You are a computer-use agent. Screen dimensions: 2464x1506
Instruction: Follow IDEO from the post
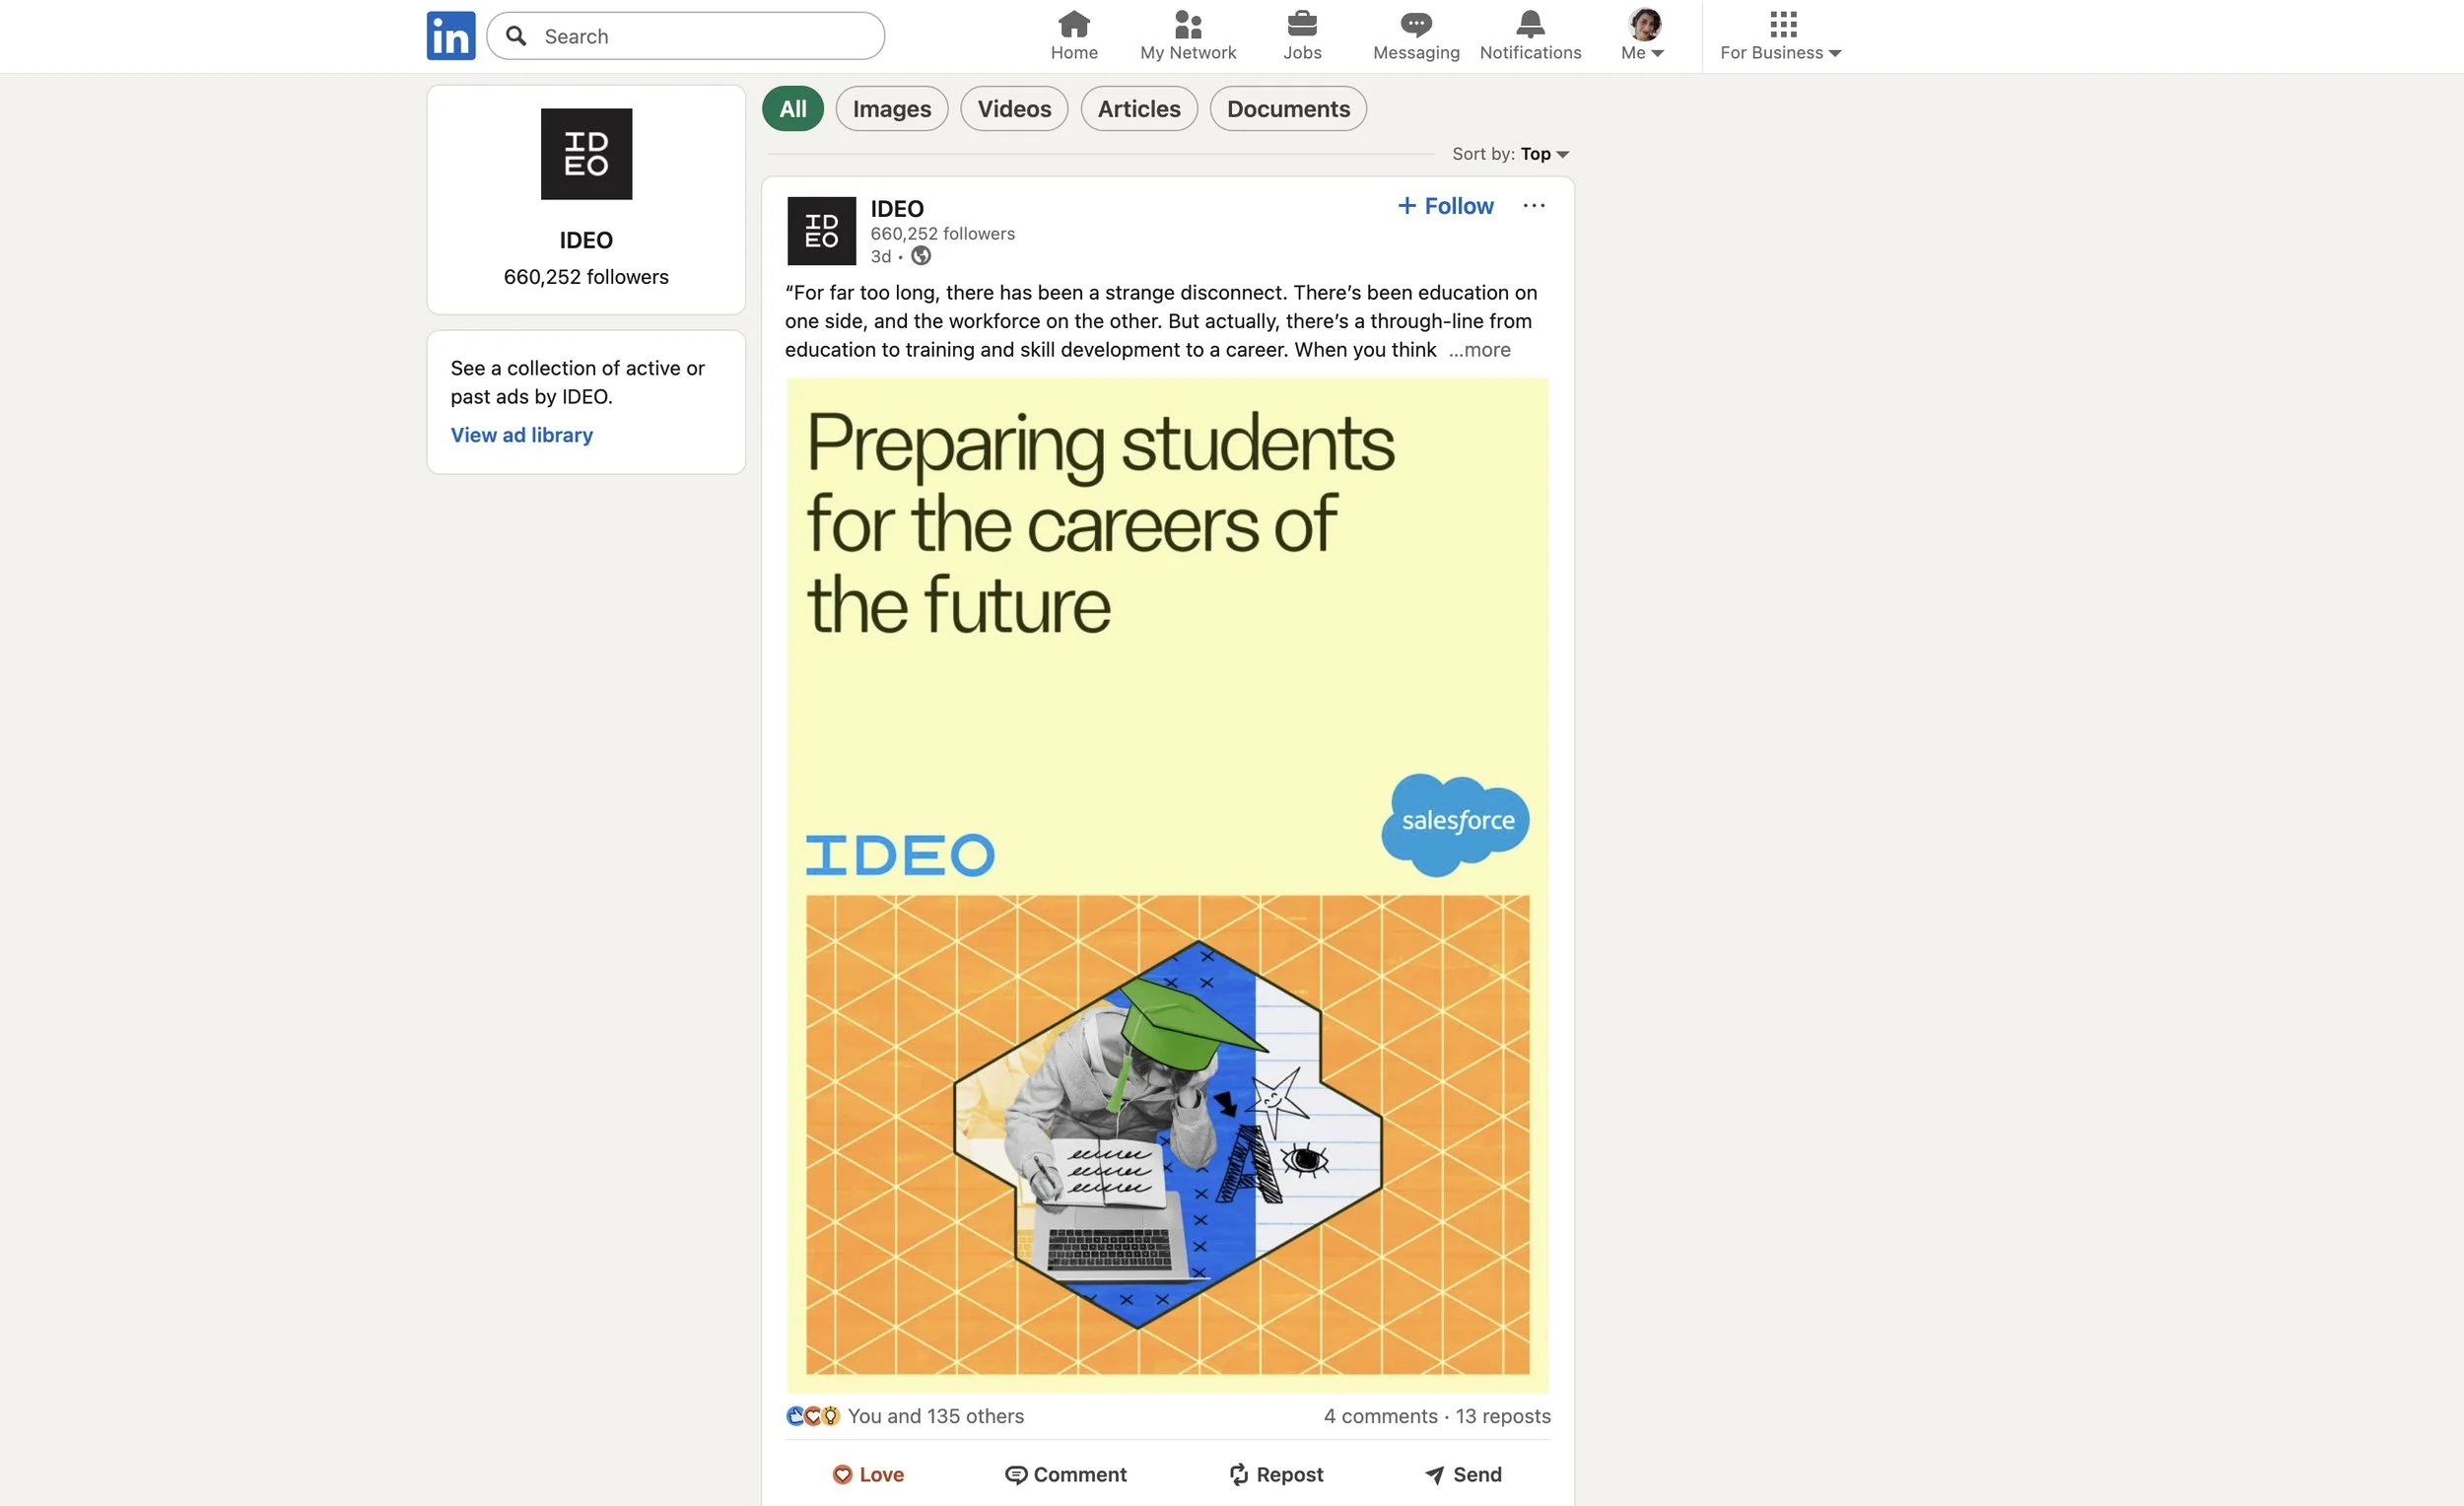(x=1445, y=206)
